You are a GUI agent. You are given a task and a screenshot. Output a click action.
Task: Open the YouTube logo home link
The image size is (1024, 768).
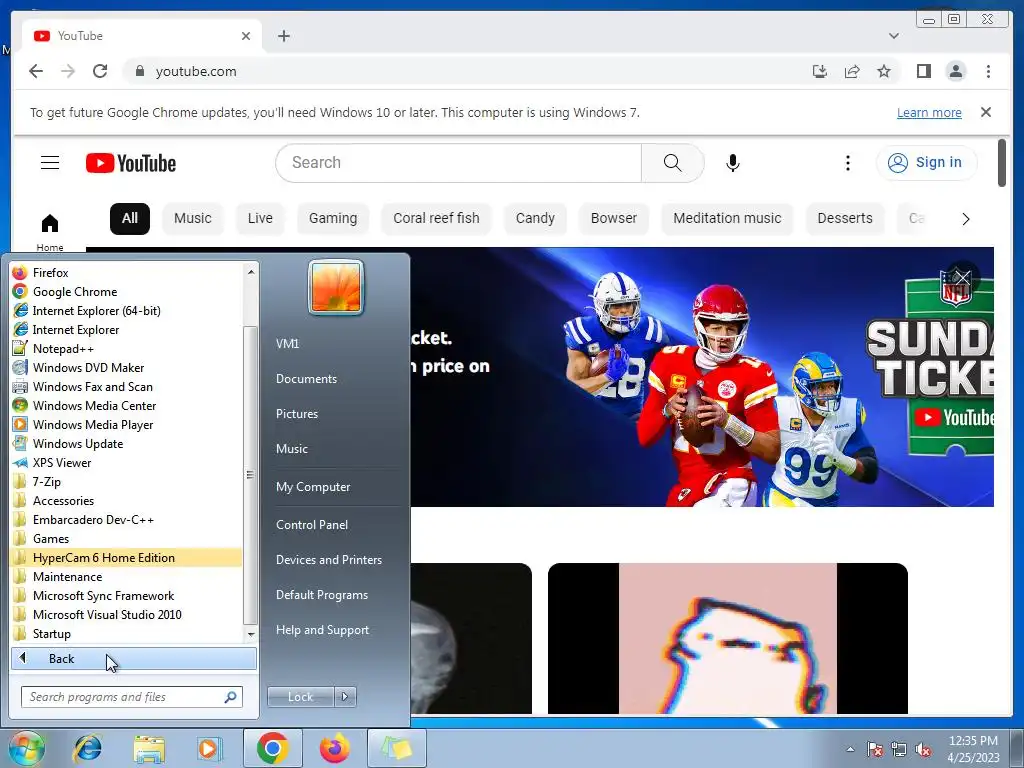pyautogui.click(x=131, y=163)
